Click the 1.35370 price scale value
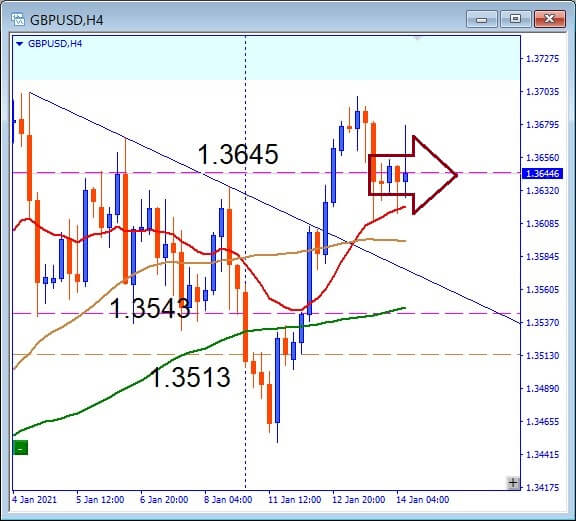The width and height of the screenshot is (576, 521). [x=543, y=323]
